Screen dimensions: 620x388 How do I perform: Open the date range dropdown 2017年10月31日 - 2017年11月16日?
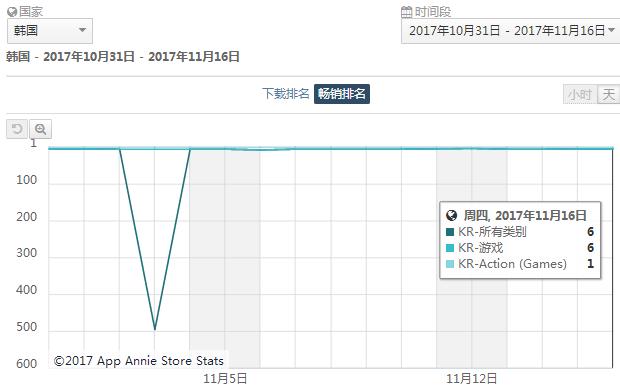(510, 31)
